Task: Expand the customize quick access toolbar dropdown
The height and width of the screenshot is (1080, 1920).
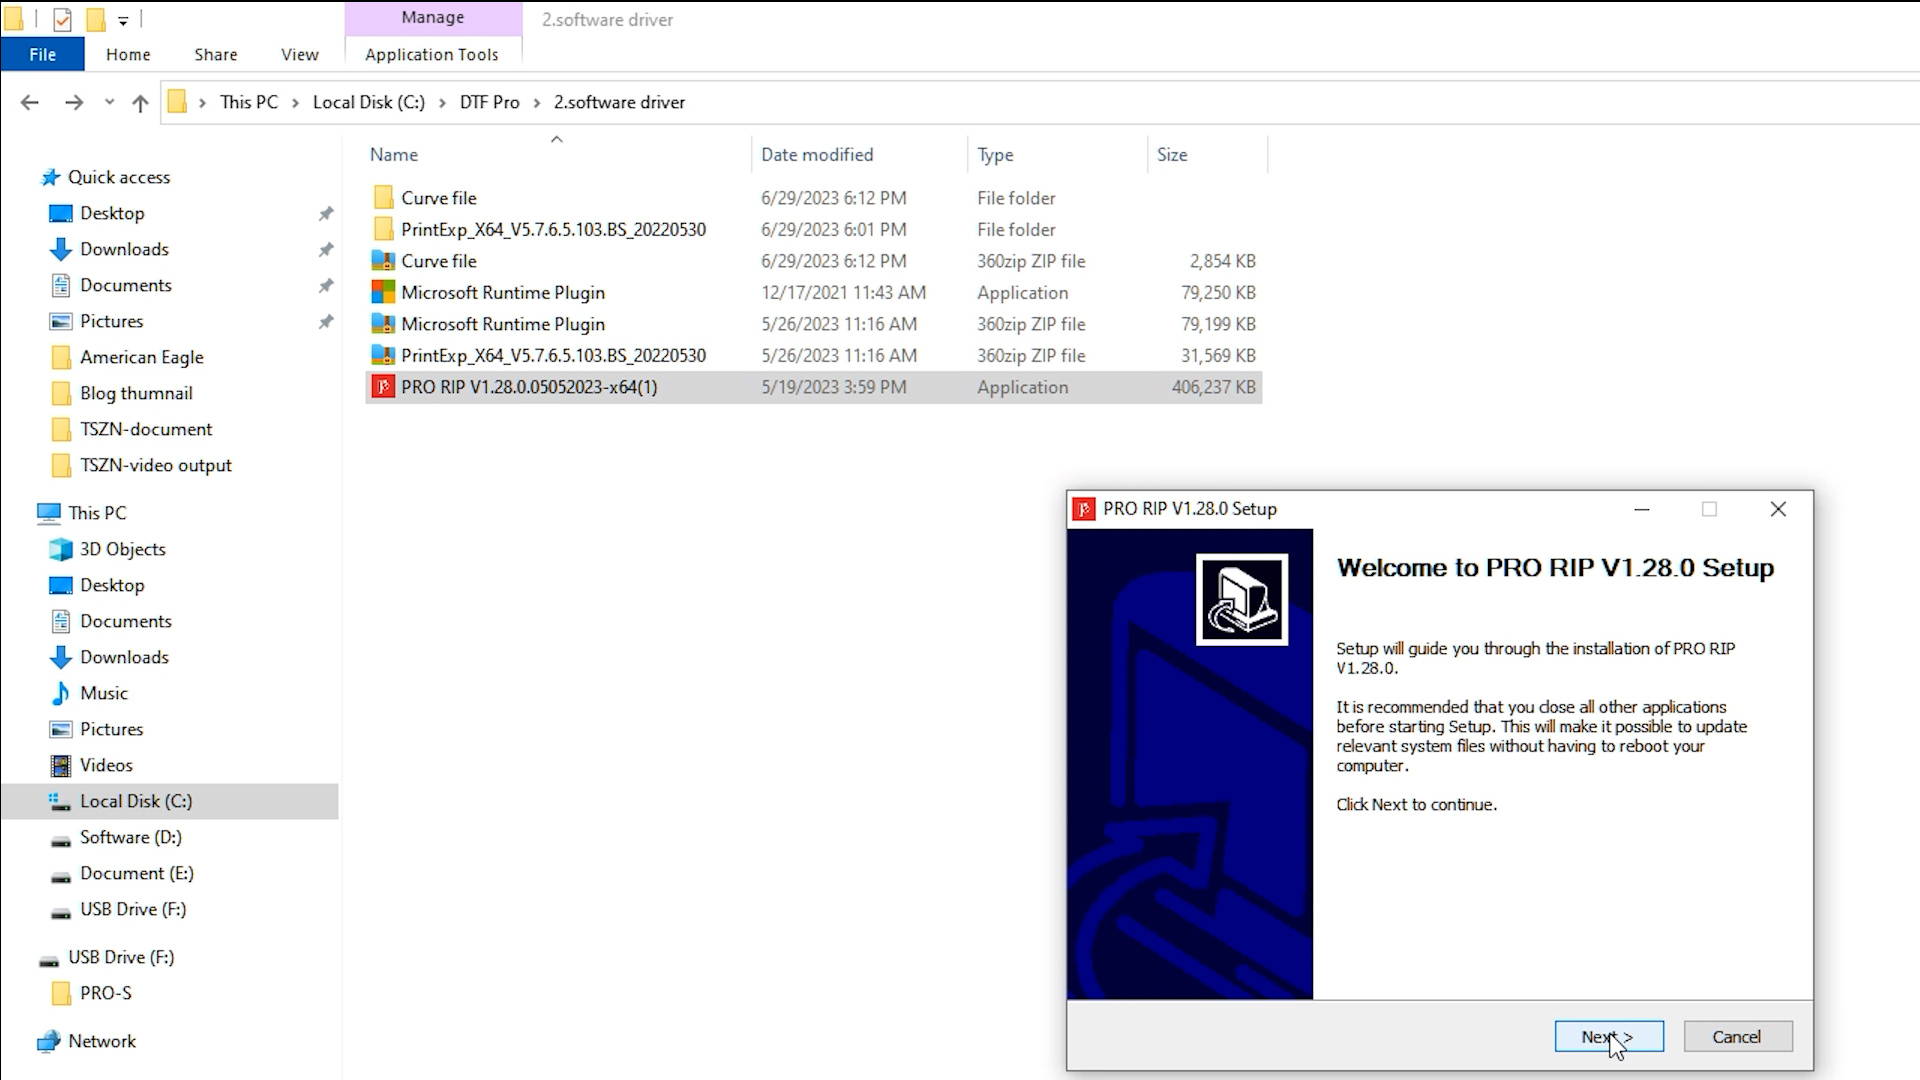Action: (123, 20)
